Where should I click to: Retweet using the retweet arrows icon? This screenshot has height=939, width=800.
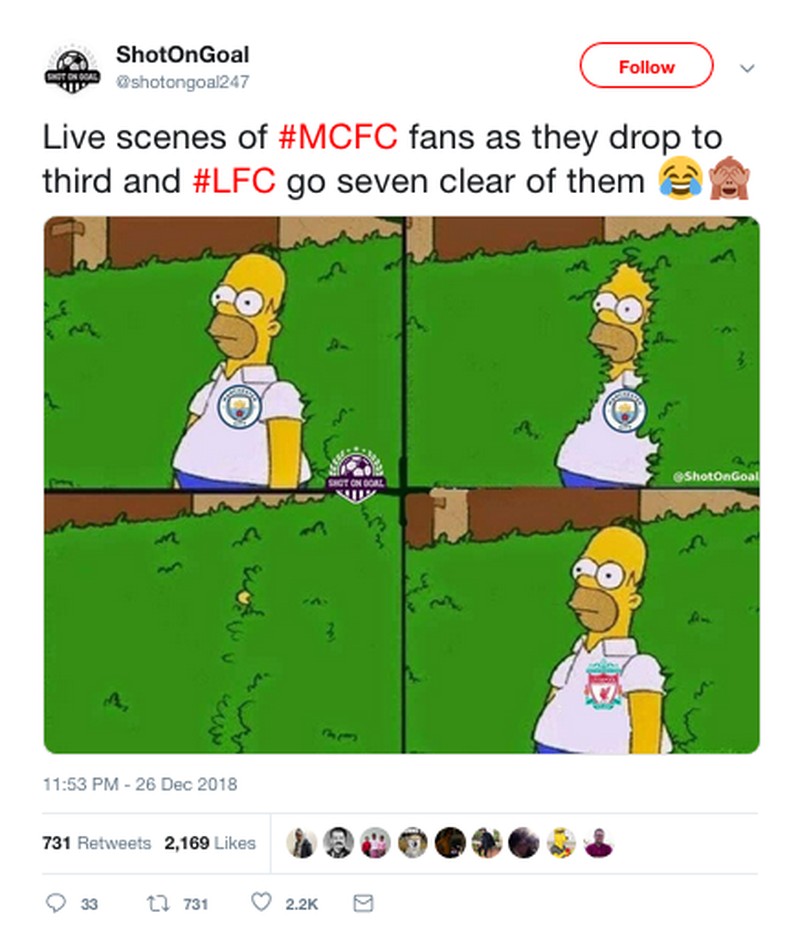[x=158, y=904]
